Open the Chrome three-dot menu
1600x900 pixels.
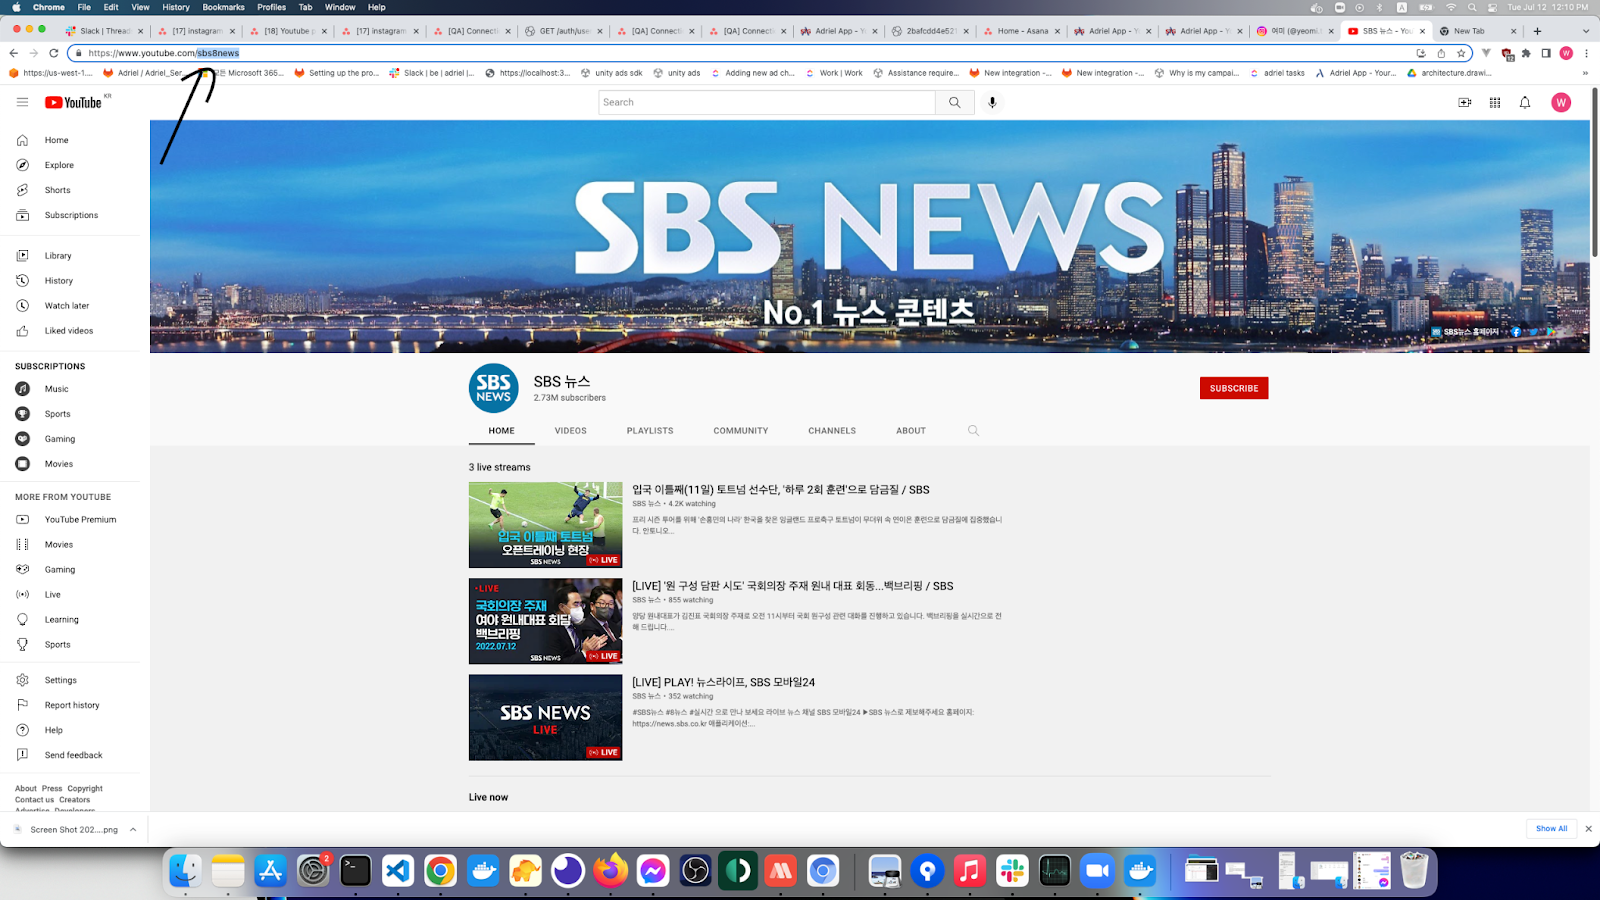coord(1586,53)
